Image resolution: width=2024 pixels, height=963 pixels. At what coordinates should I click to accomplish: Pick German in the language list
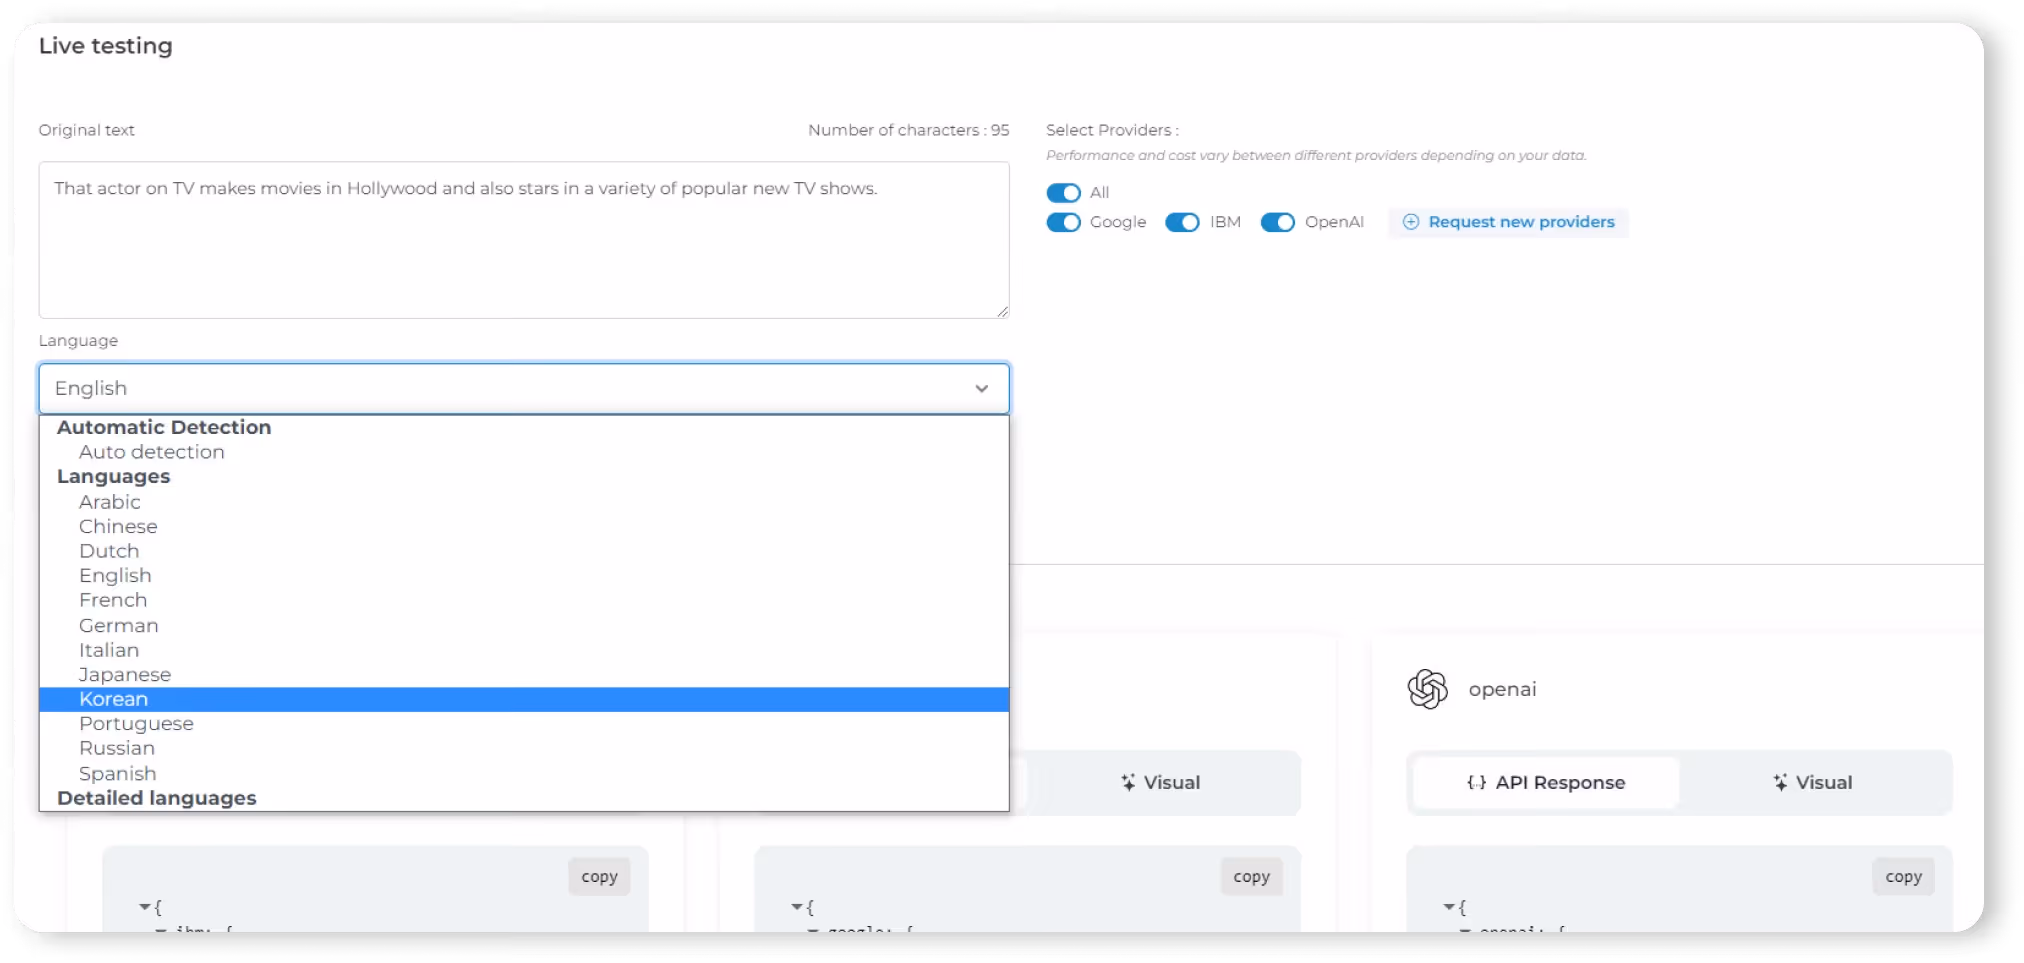coord(524,625)
